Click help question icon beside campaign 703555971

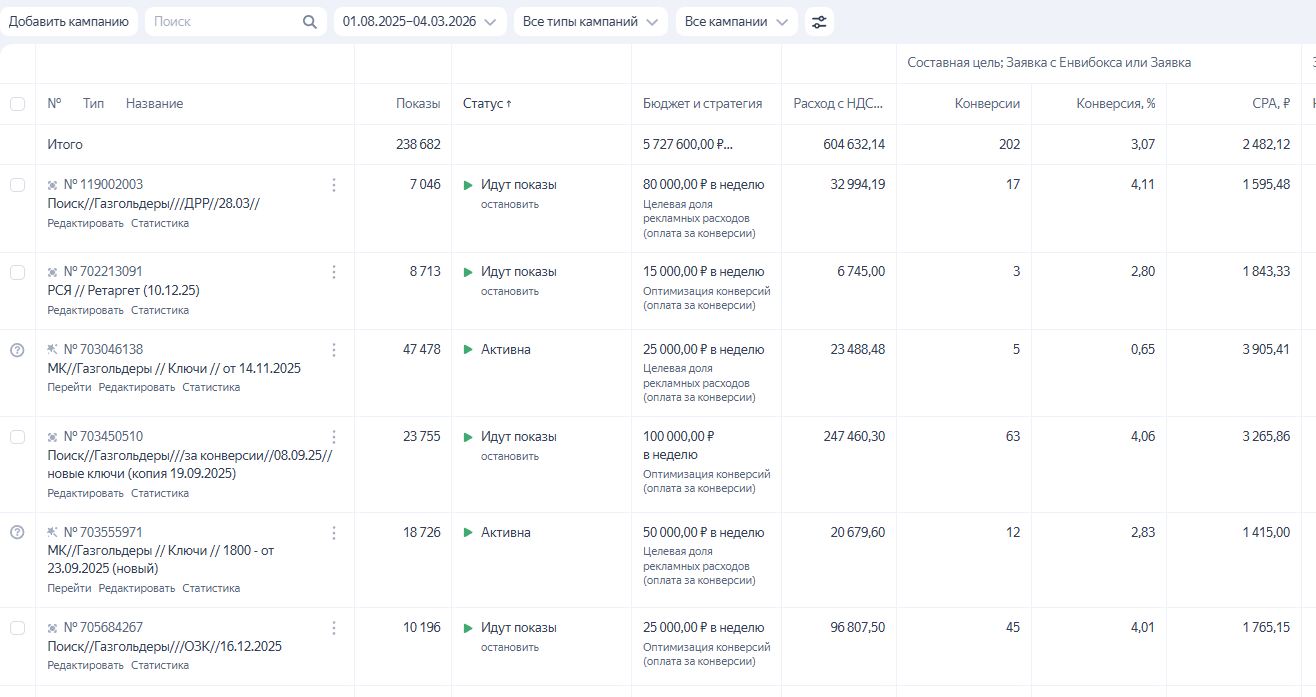coord(17,533)
